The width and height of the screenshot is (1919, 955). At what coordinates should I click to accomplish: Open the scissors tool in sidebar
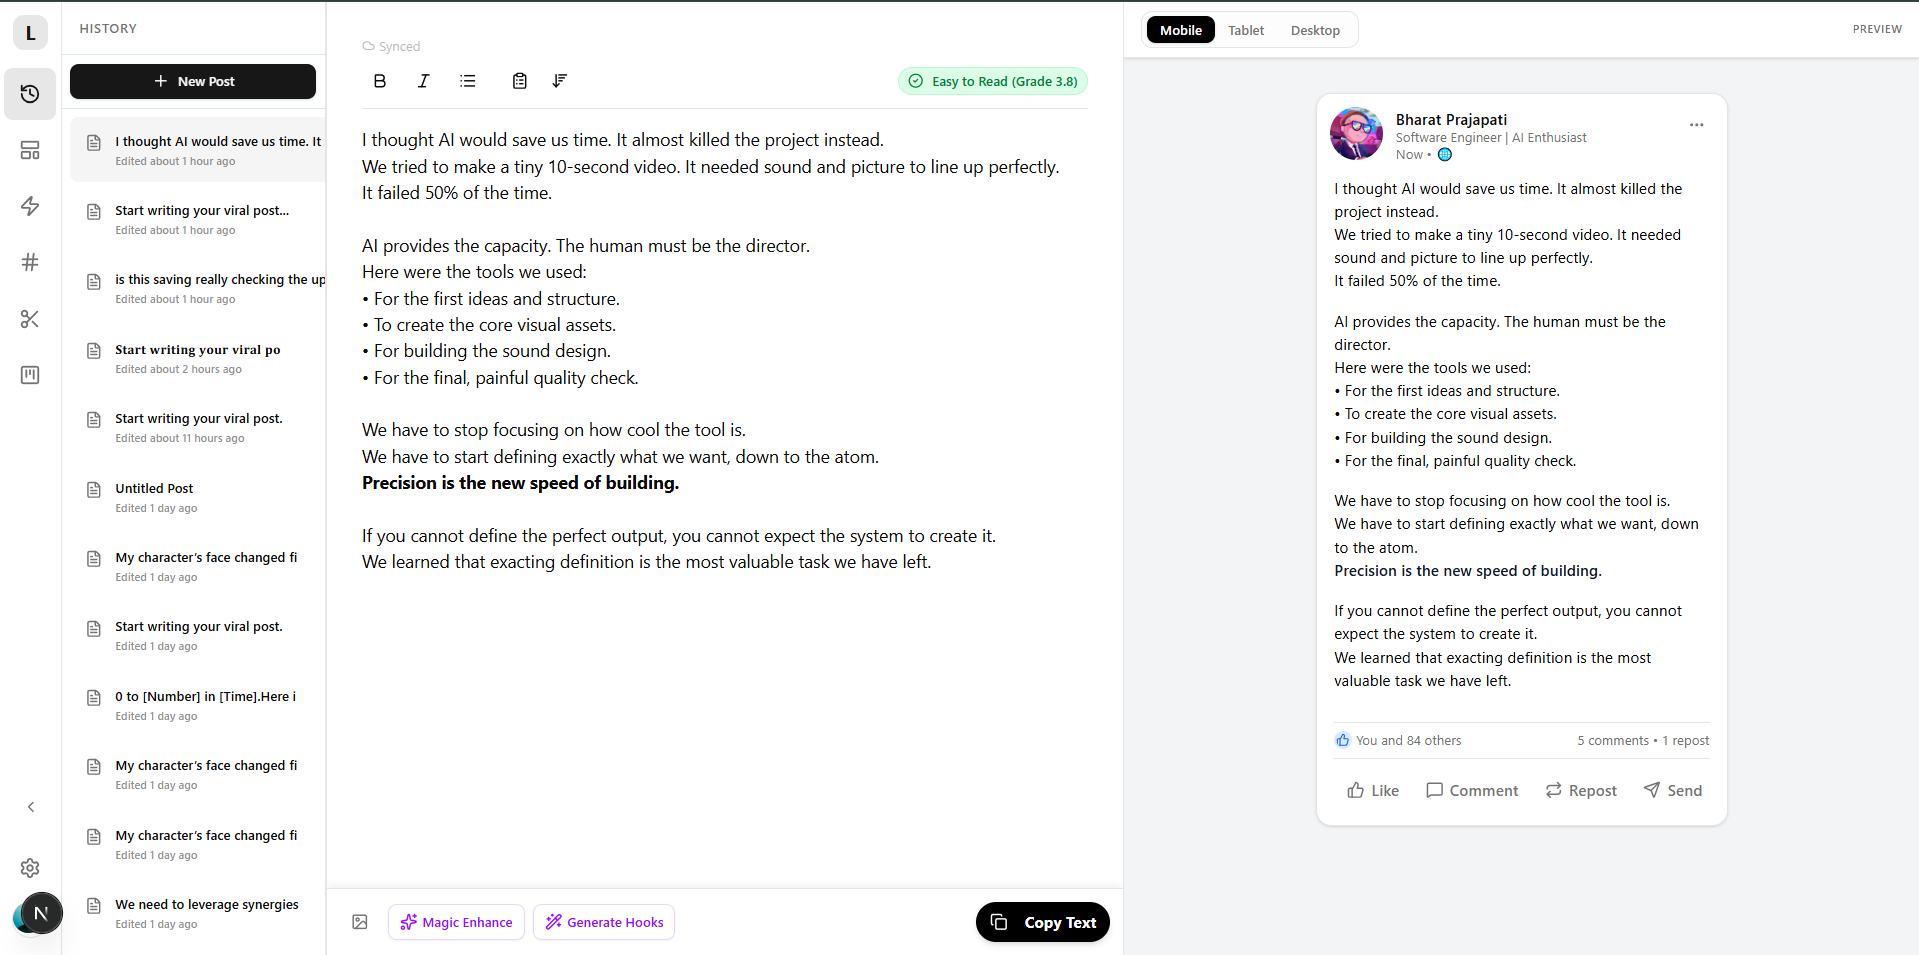[30, 319]
